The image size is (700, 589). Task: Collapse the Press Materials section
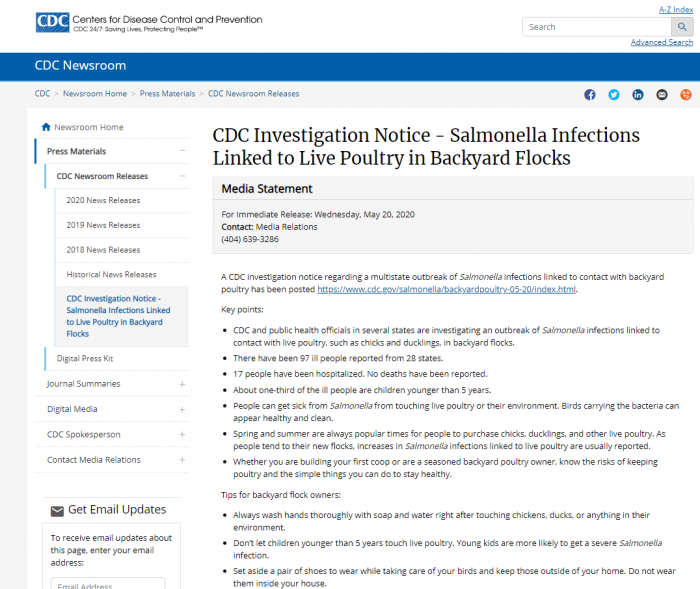click(182, 151)
